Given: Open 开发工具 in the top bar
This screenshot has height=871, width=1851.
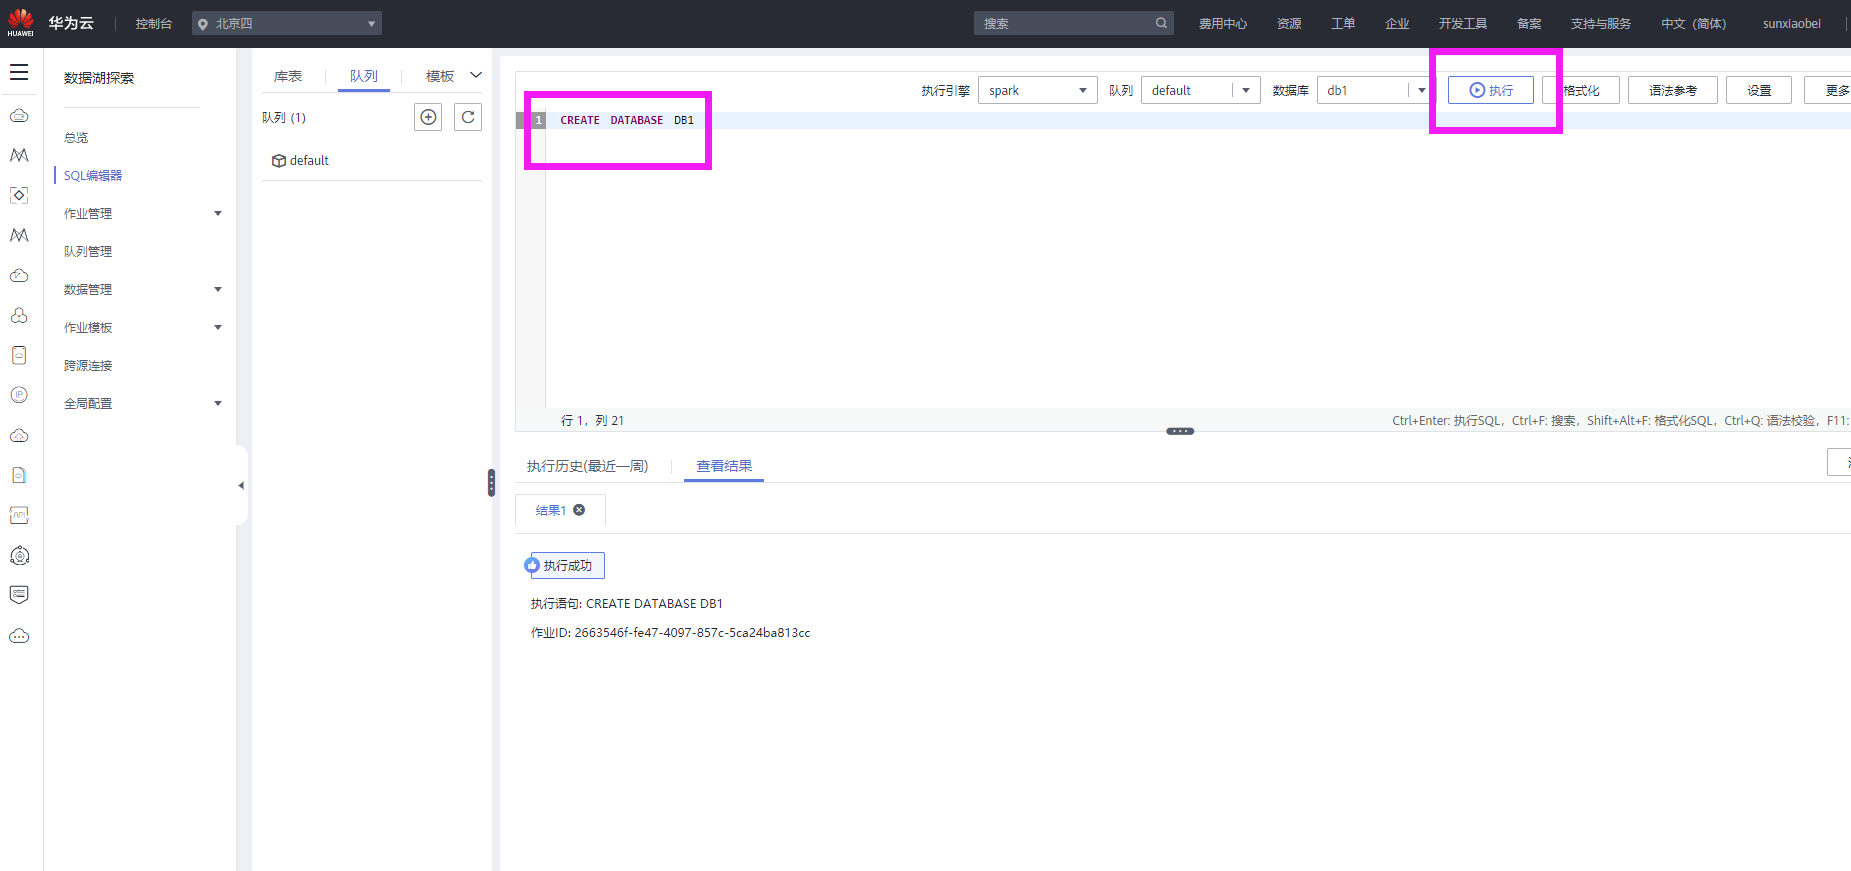Looking at the screenshot, I should click(x=1463, y=23).
